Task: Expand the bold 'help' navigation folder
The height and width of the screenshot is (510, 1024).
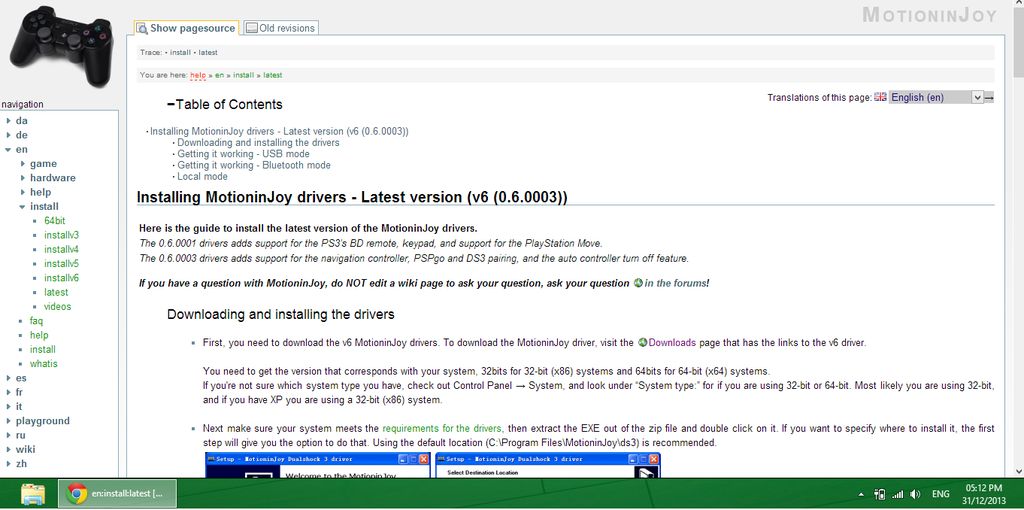Action: (x=23, y=192)
